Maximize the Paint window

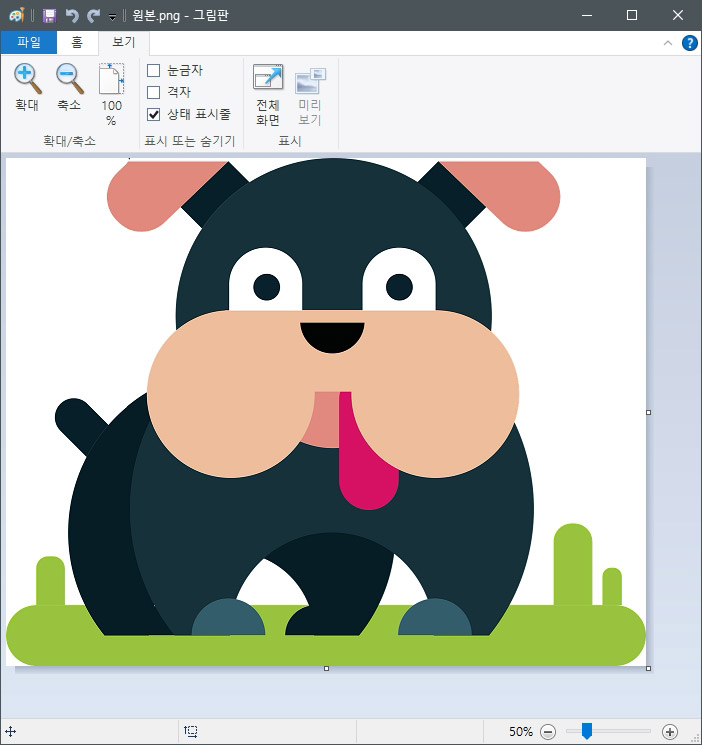tap(632, 15)
